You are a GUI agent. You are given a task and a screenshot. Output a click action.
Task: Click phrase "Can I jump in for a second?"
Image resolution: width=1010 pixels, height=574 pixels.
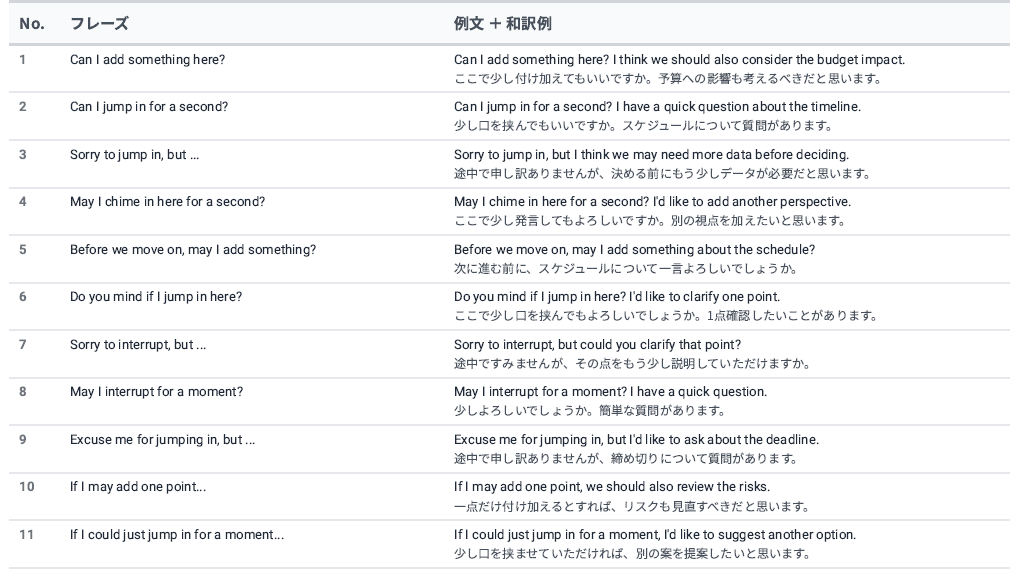(x=149, y=107)
